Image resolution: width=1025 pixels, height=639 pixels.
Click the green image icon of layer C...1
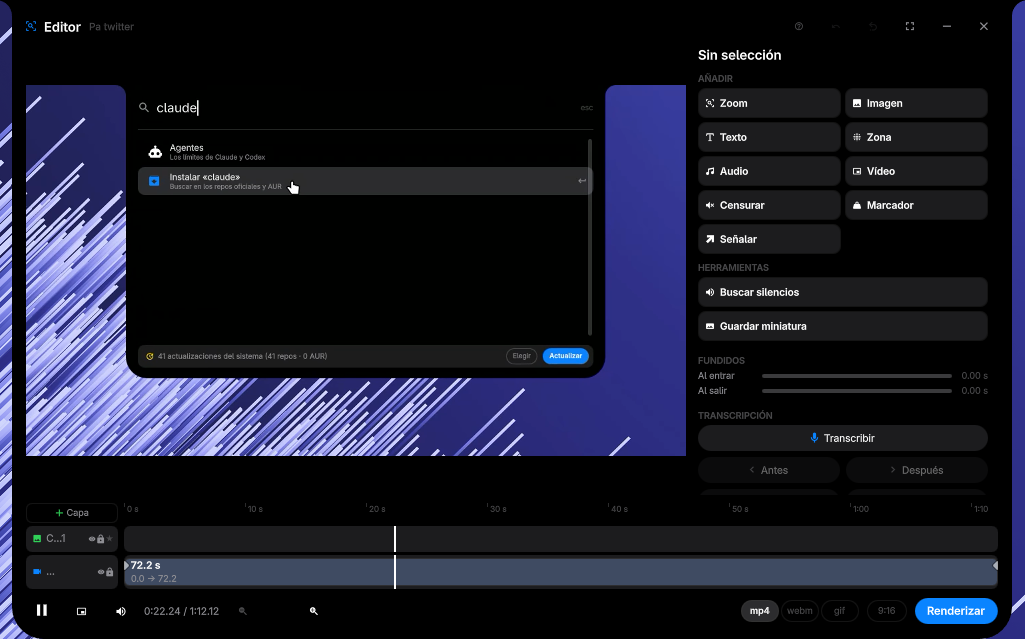click(x=37, y=539)
